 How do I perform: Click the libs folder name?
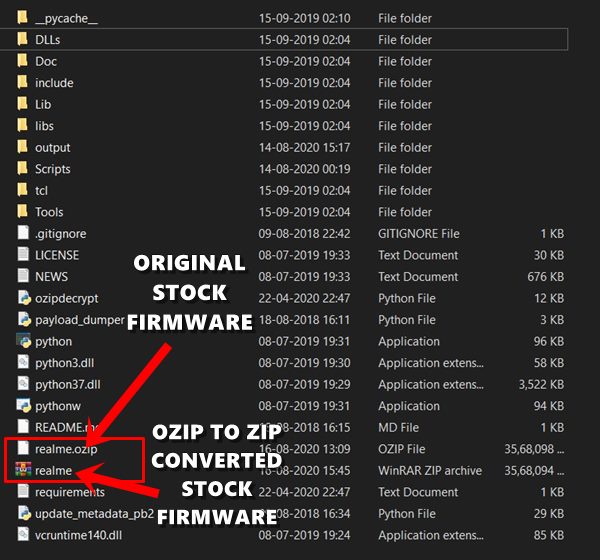tap(44, 126)
